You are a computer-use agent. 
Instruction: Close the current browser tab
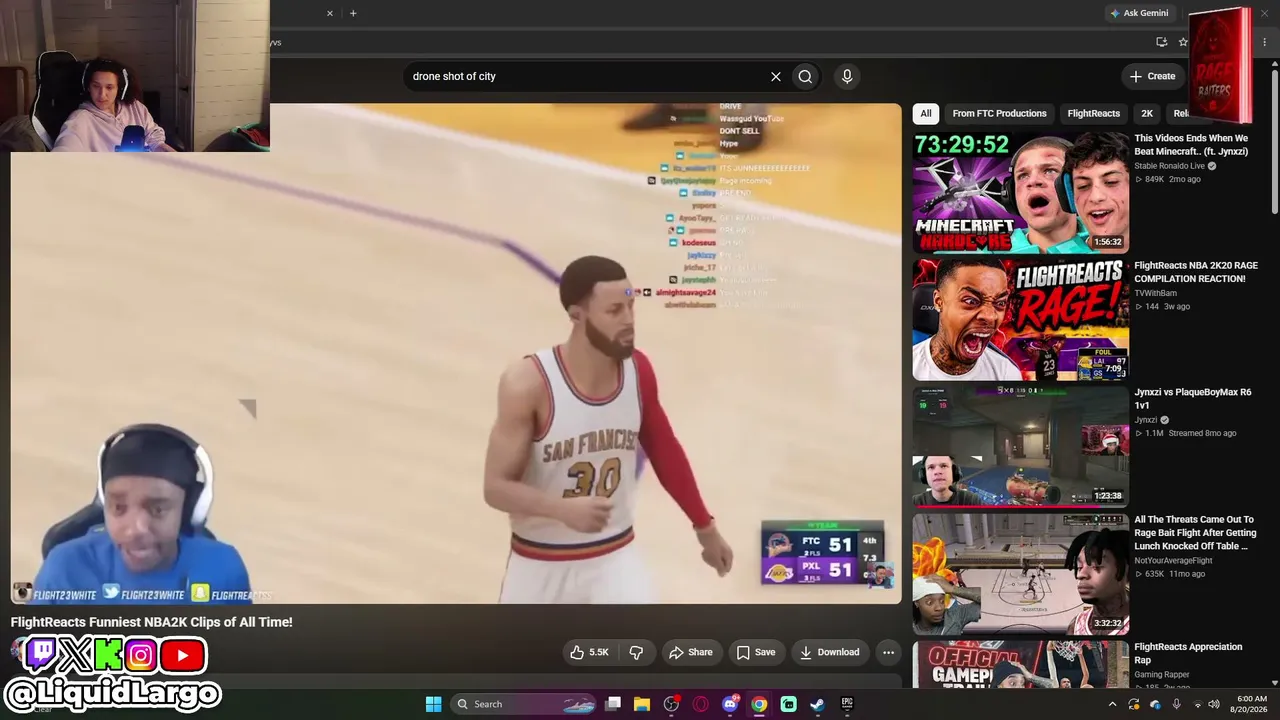(x=330, y=13)
